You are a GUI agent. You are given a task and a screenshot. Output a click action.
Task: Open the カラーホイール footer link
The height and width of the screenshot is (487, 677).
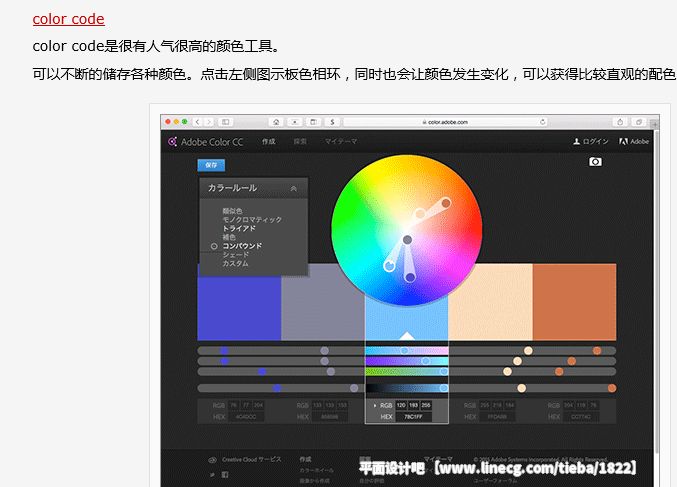pos(316,470)
